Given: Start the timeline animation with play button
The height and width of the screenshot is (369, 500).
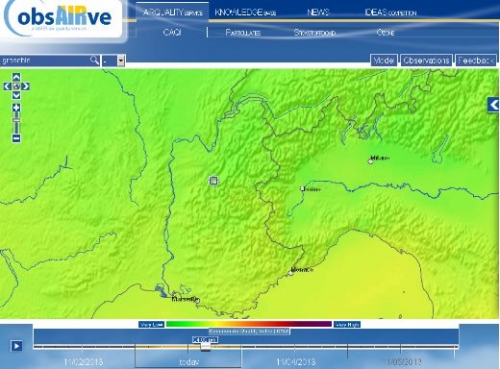Looking at the screenshot, I should pyautogui.click(x=17, y=346).
